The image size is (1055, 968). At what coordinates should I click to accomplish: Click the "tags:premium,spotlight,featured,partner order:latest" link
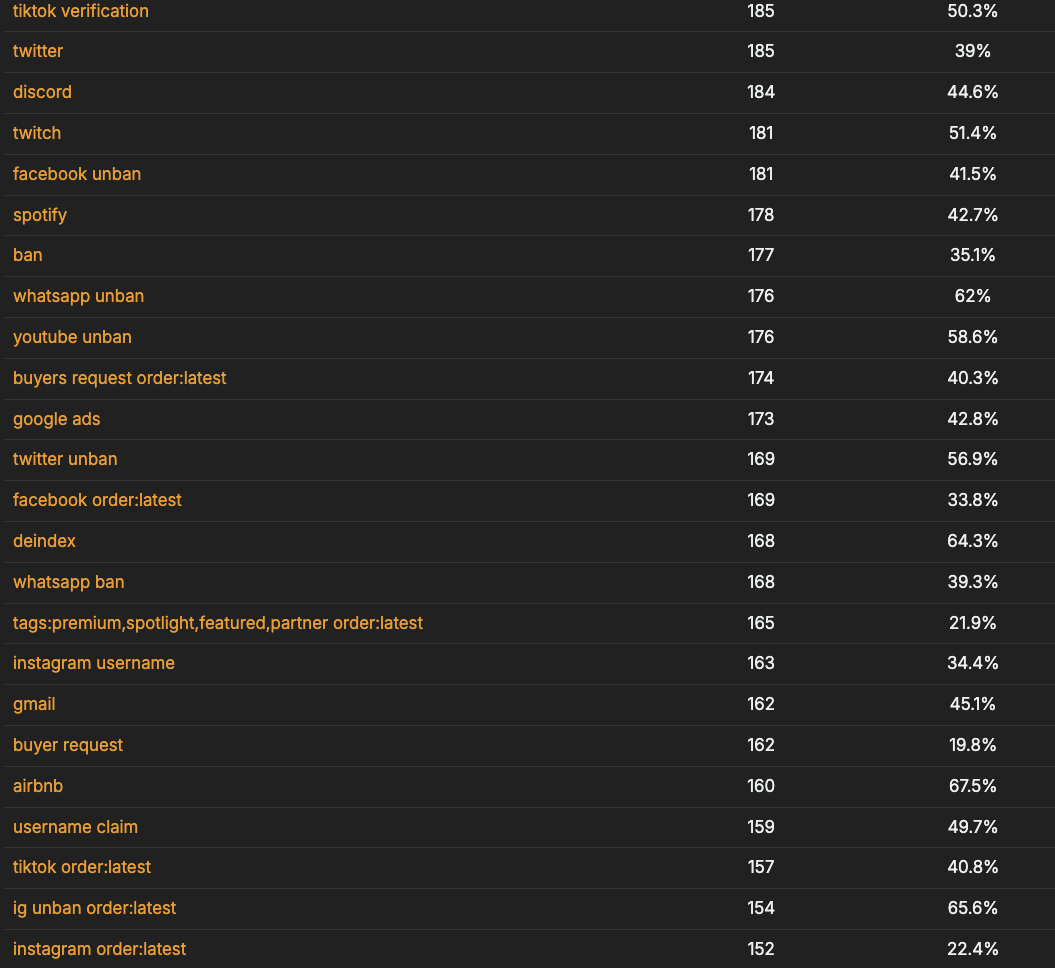click(218, 623)
